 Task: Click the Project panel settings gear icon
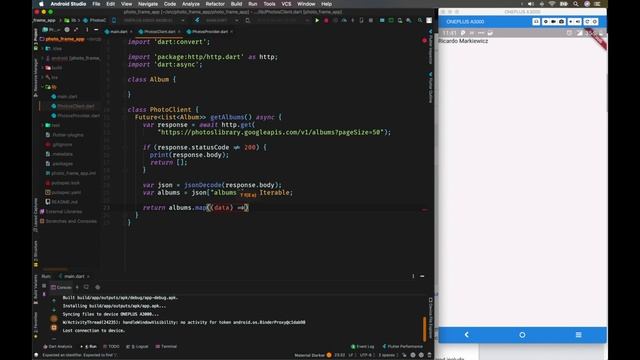(x=67, y=30)
